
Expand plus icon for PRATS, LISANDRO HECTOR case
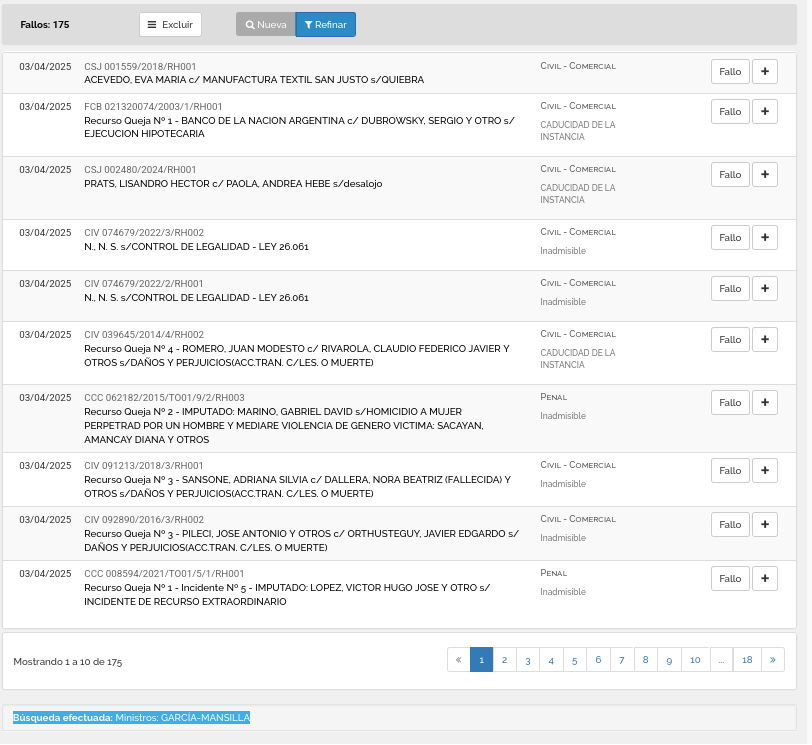coord(765,175)
